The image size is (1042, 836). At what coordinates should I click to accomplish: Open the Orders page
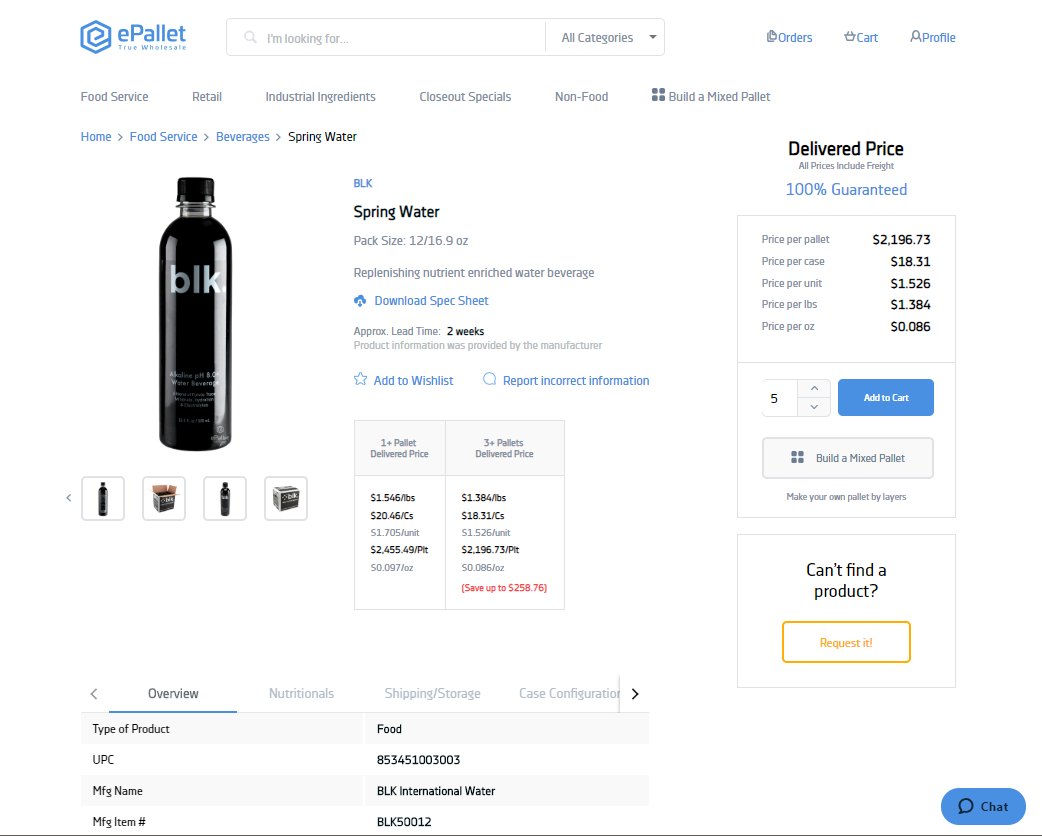coord(789,38)
